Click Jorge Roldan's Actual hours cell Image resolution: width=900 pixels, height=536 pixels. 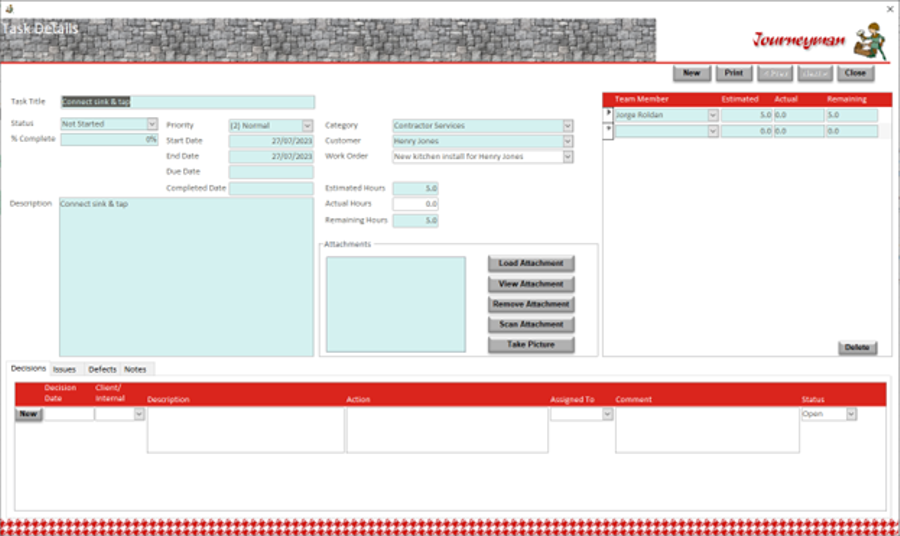point(799,115)
